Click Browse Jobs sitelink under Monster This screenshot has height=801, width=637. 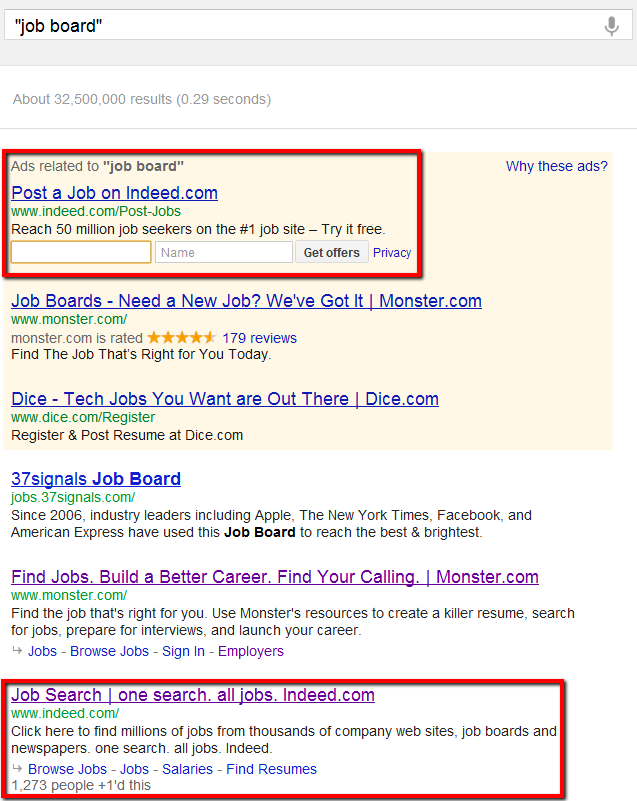tap(109, 651)
